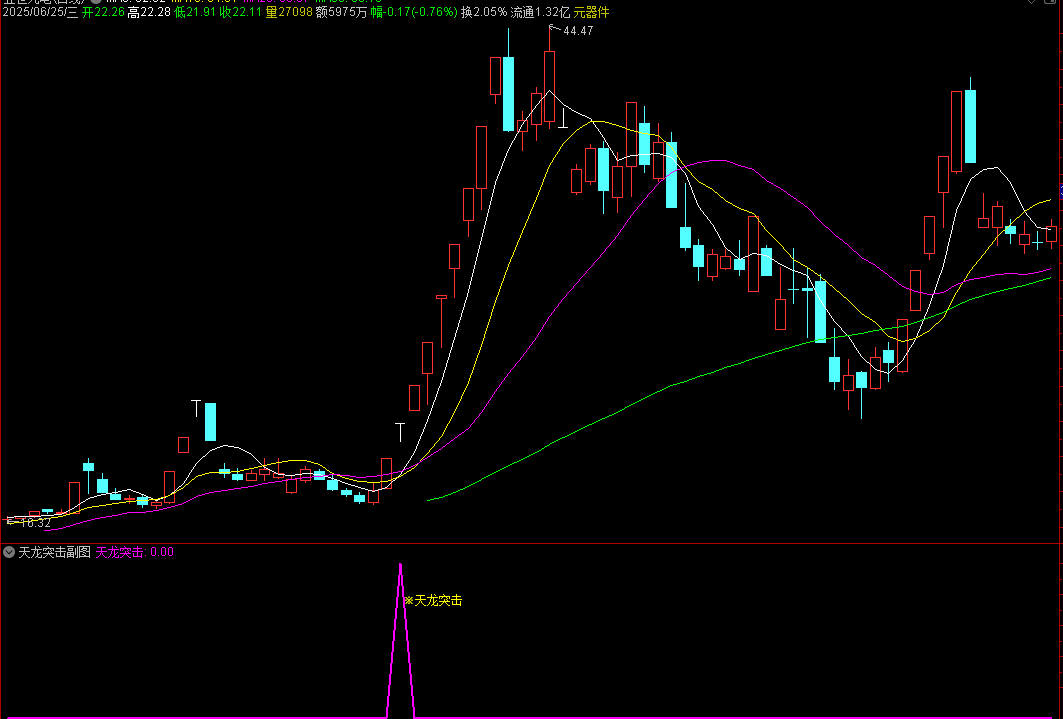This screenshot has width=1063, height=719.
Task: Click the 44.47 high price label
Action: 578,30
